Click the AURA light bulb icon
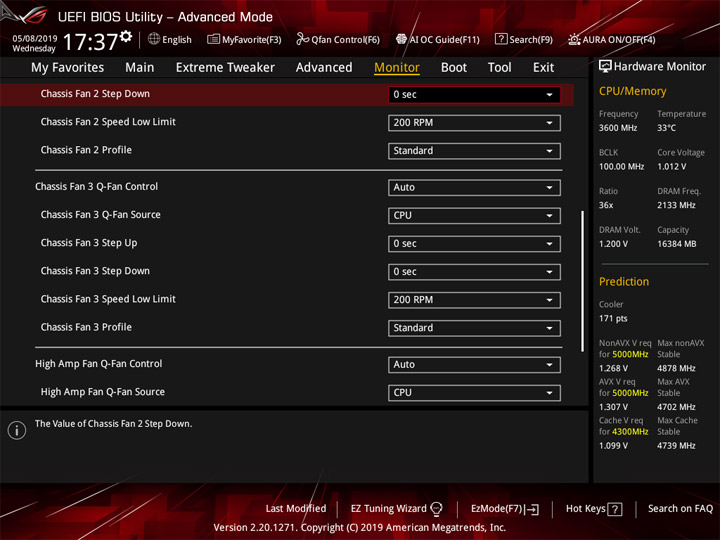The image size is (720, 540). (574, 39)
